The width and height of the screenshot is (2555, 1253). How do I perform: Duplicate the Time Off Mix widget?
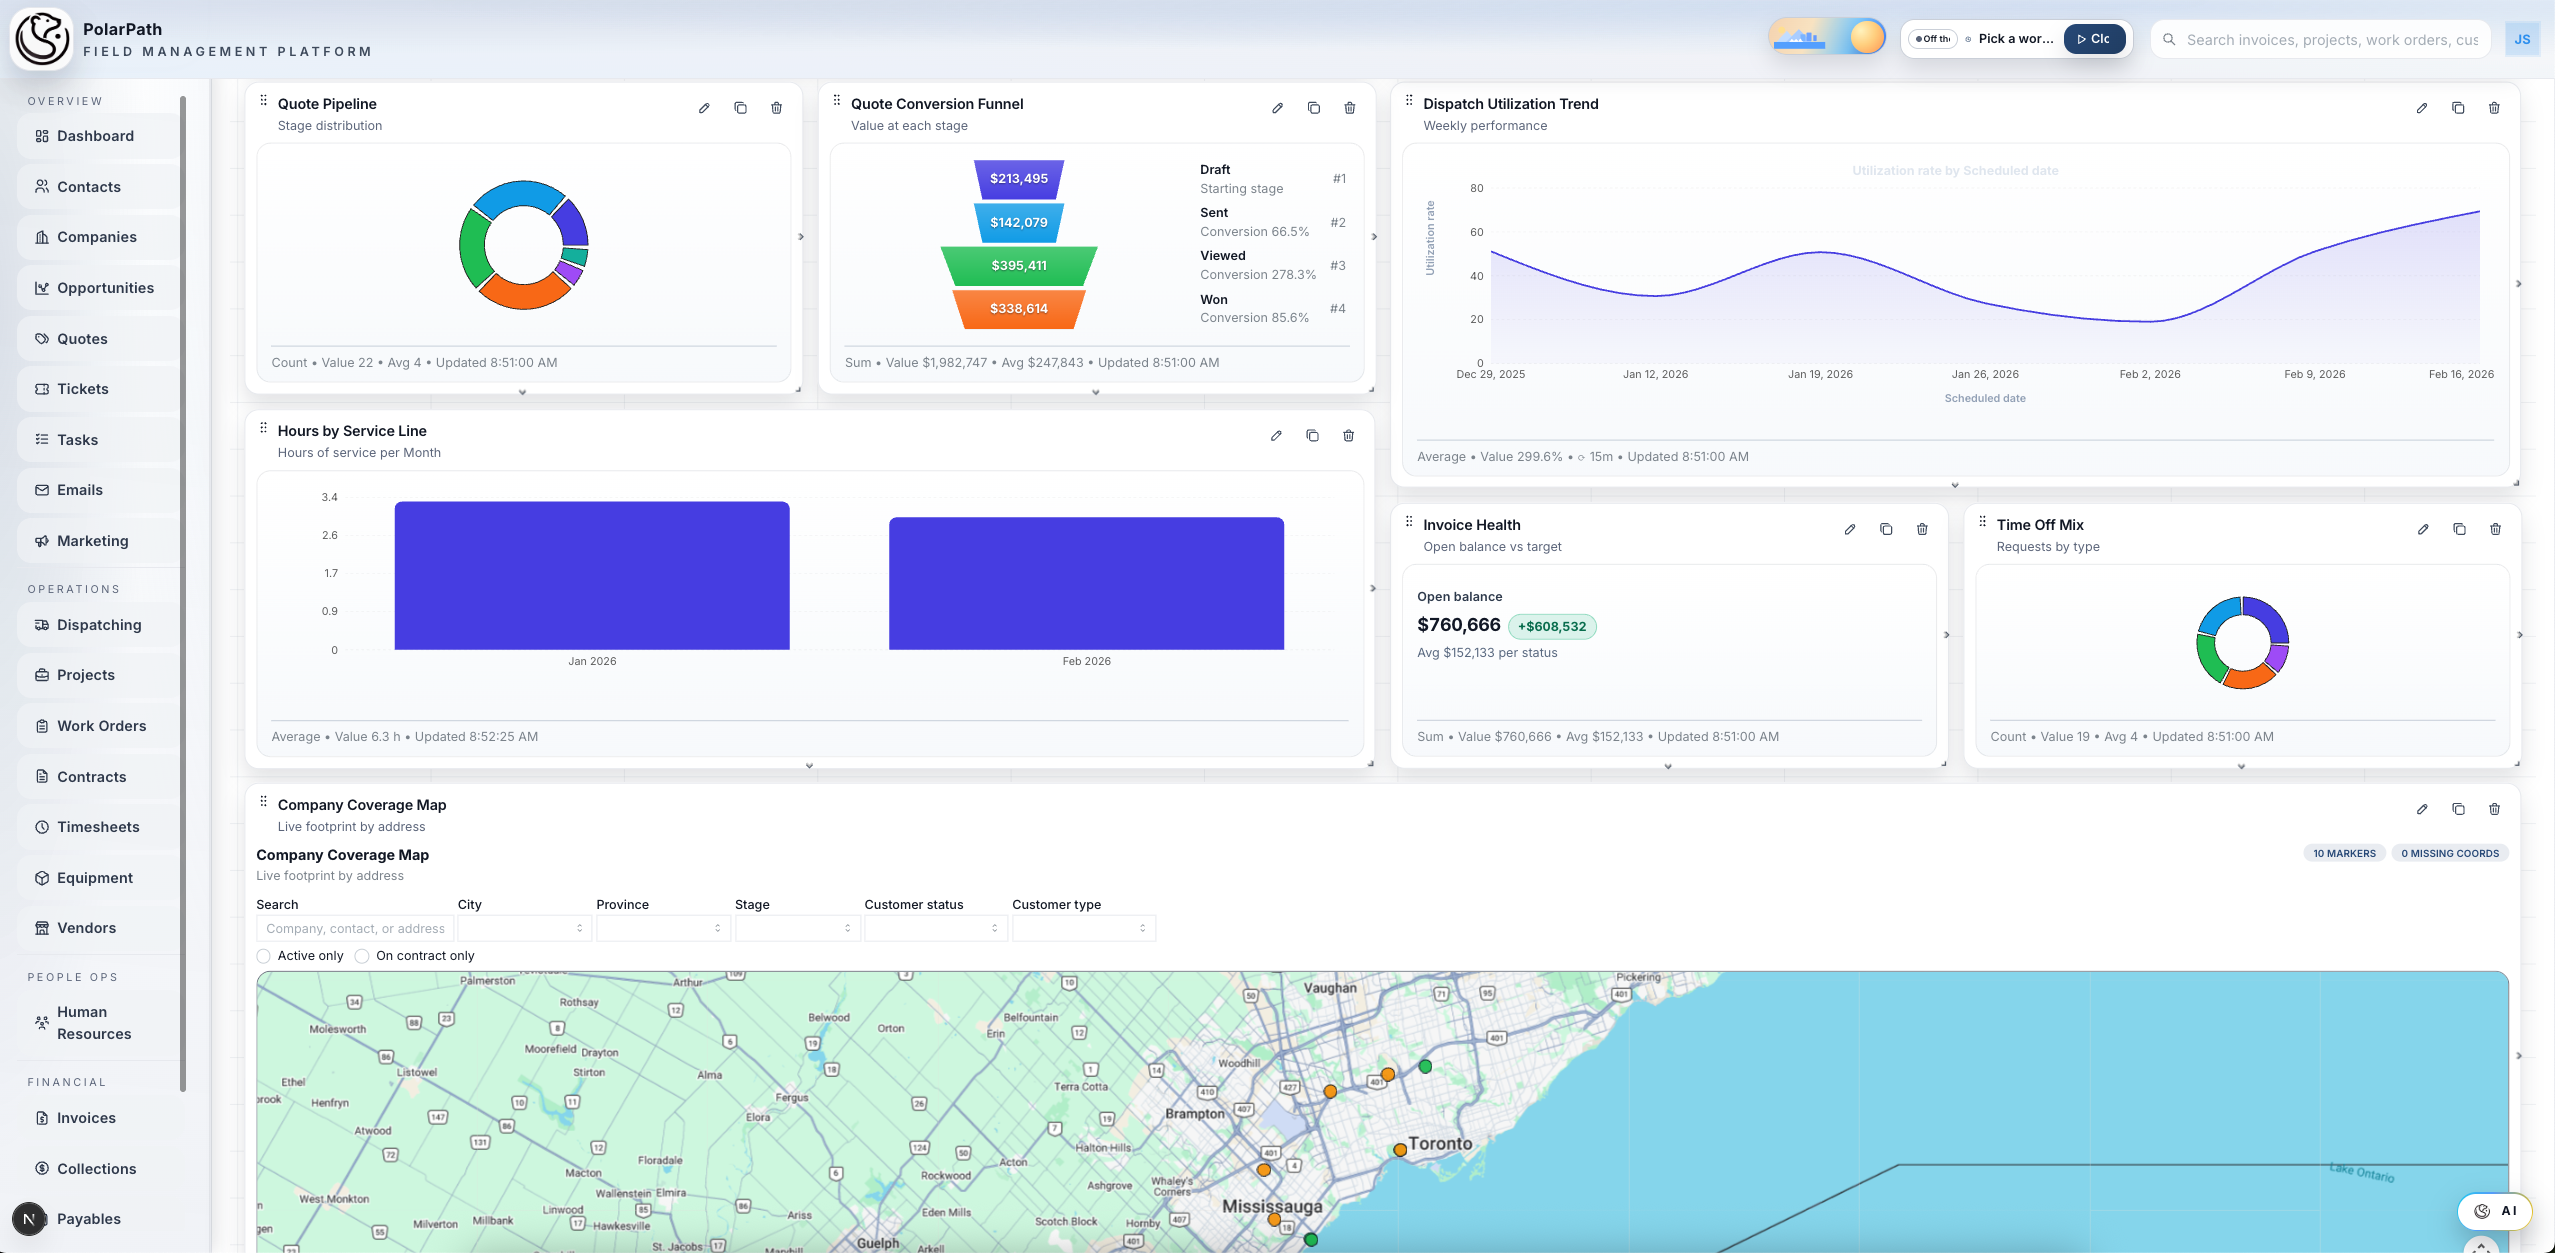tap(2459, 529)
